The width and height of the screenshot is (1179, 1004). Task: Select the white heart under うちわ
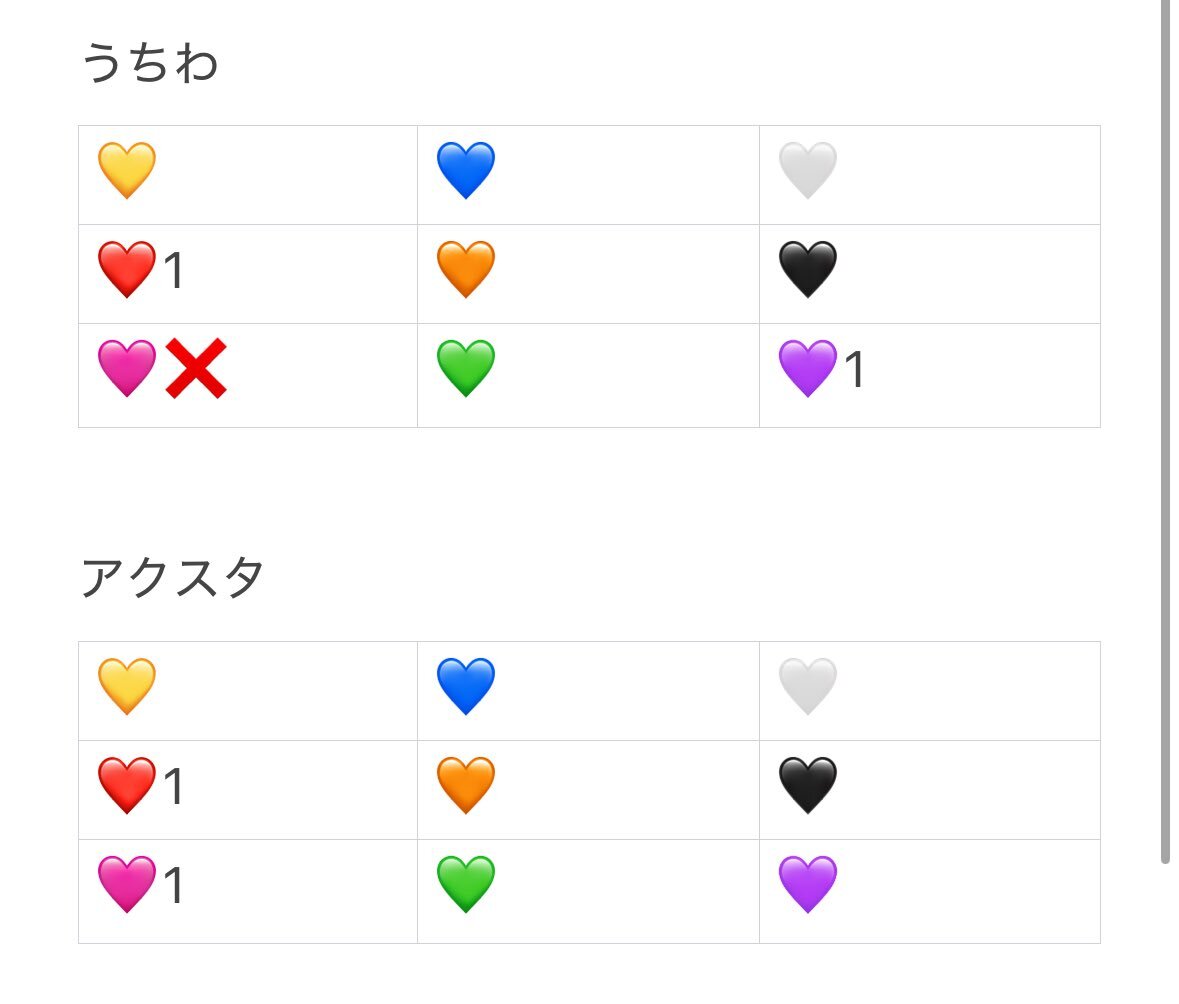click(x=808, y=171)
